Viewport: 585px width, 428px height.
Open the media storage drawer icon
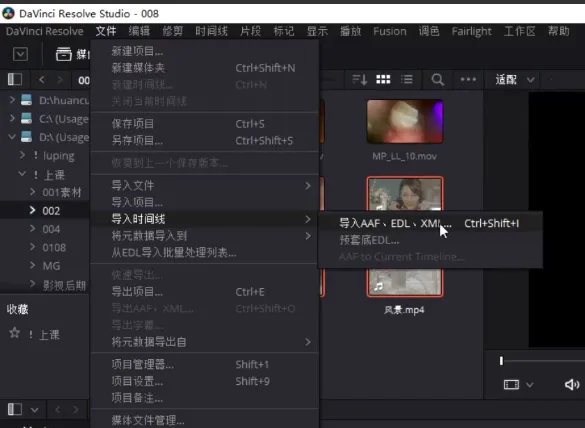pyautogui.click(x=64, y=54)
